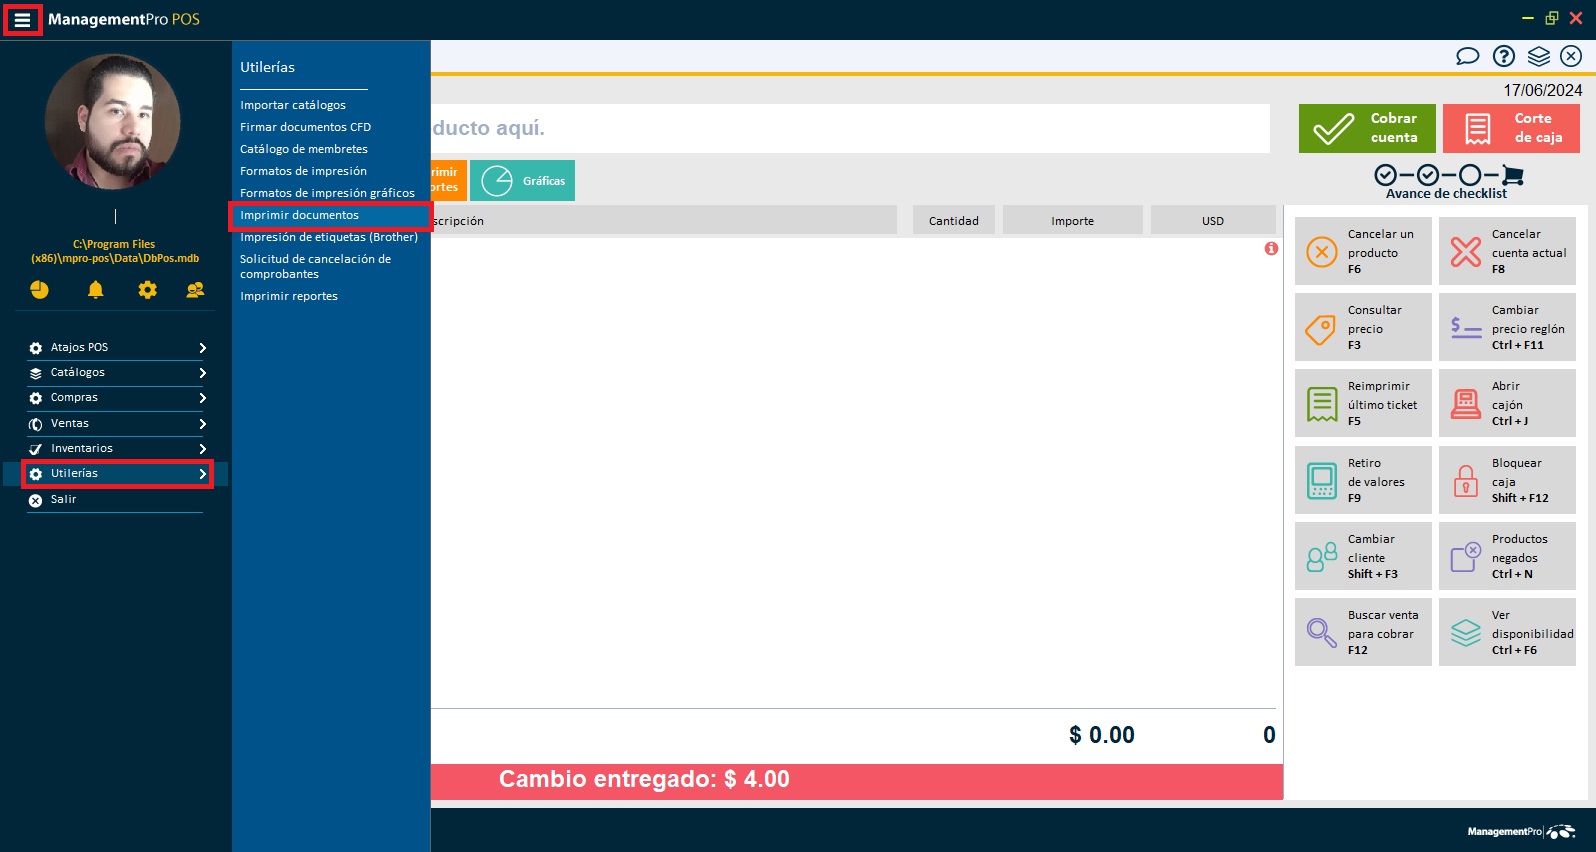Open the chat bubble icon

pos(1467,56)
